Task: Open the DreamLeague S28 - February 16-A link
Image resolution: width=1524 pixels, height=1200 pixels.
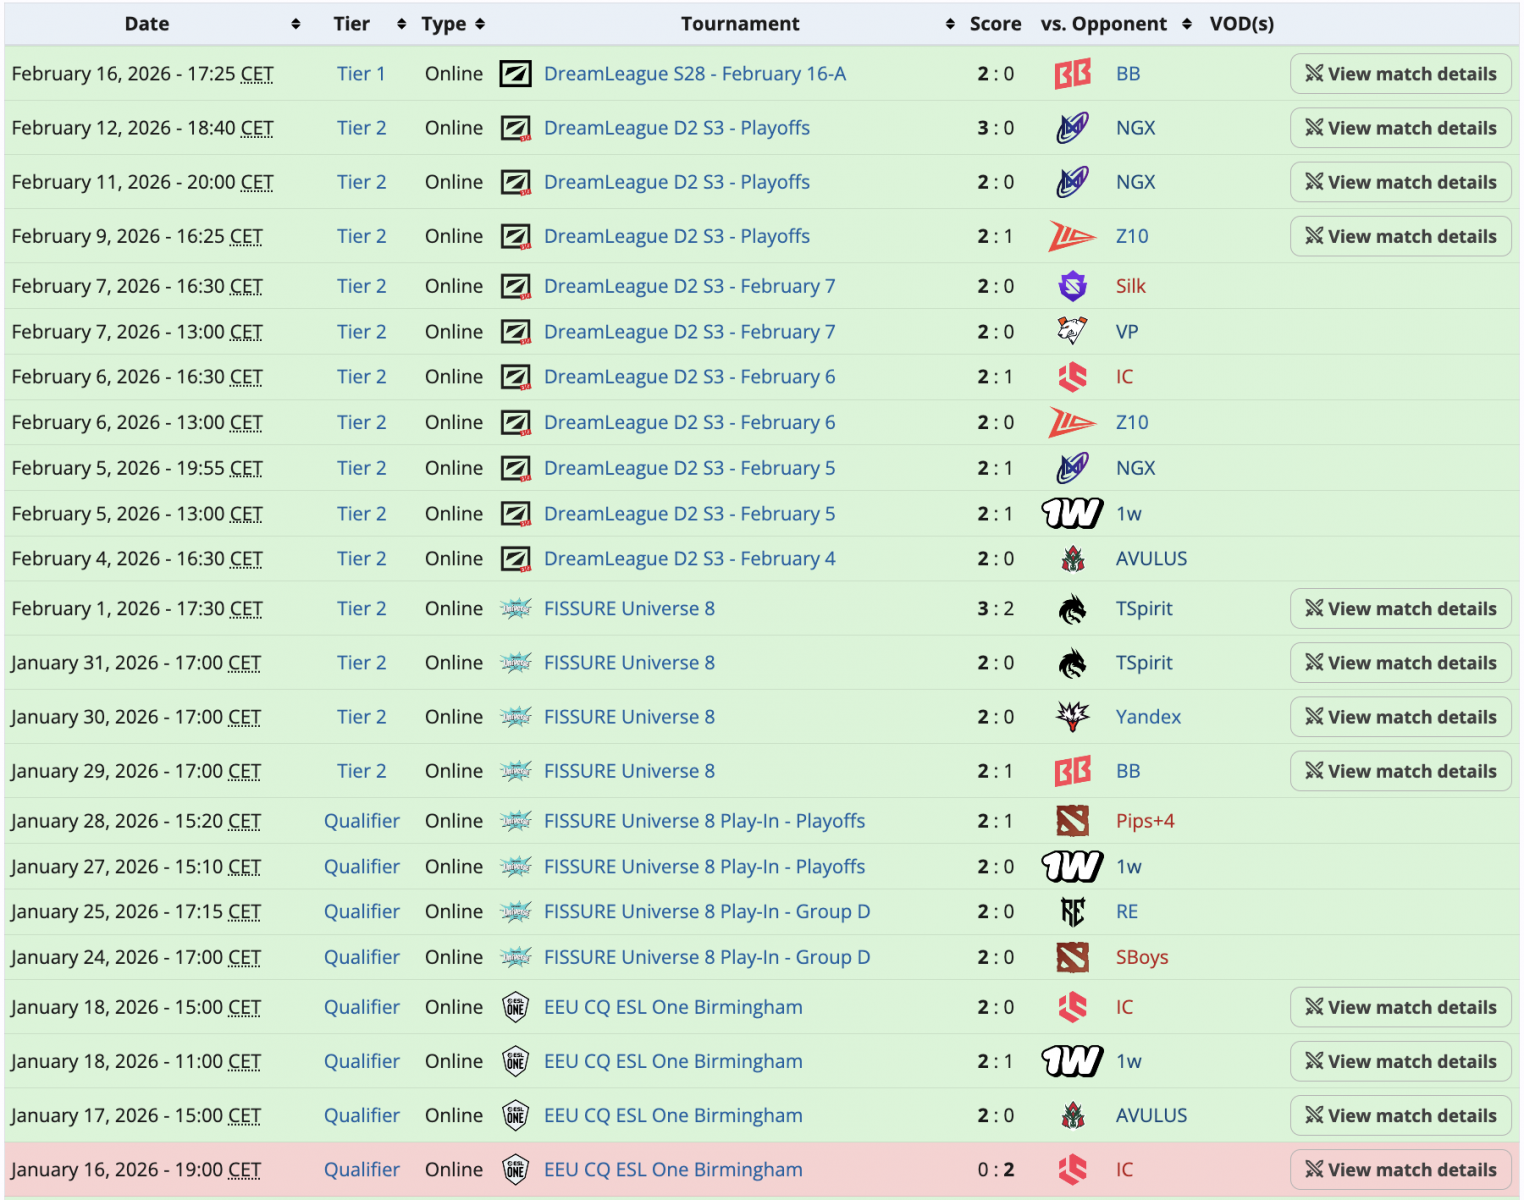Action: pyautogui.click(x=694, y=74)
